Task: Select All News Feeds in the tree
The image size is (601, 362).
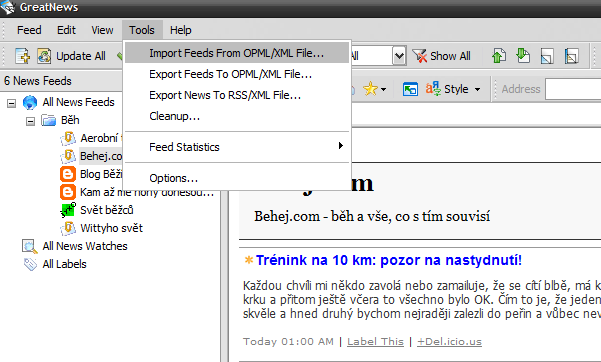Action: [x=78, y=102]
